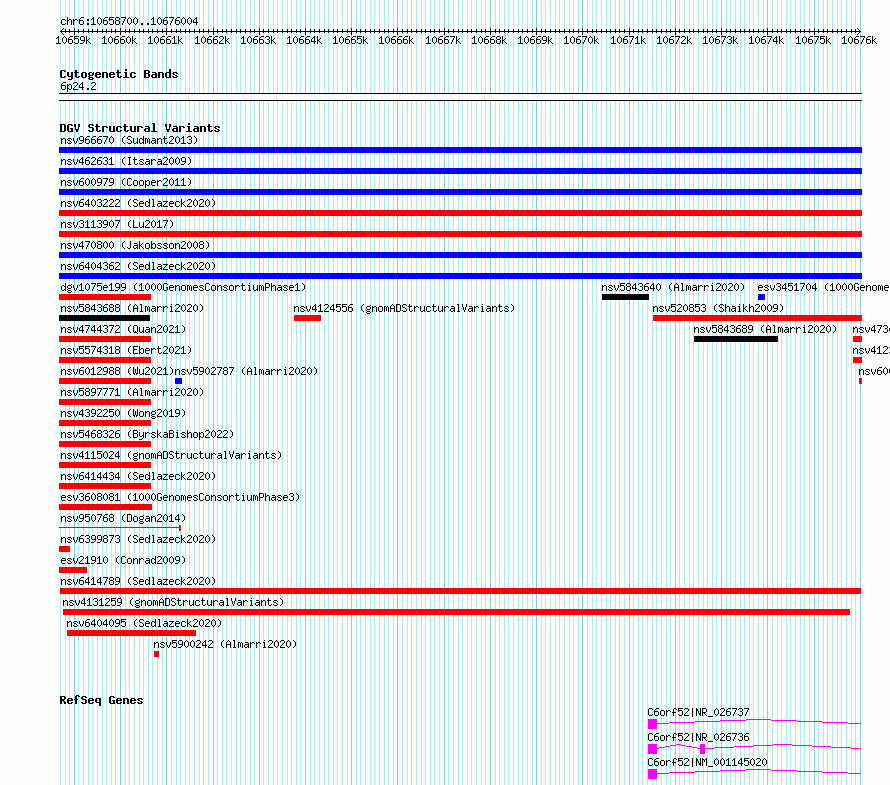Viewport: 890px width, 785px height.
Task: Open nsv4115024 (gnomADStructuralVariants) label
Action: point(171,455)
